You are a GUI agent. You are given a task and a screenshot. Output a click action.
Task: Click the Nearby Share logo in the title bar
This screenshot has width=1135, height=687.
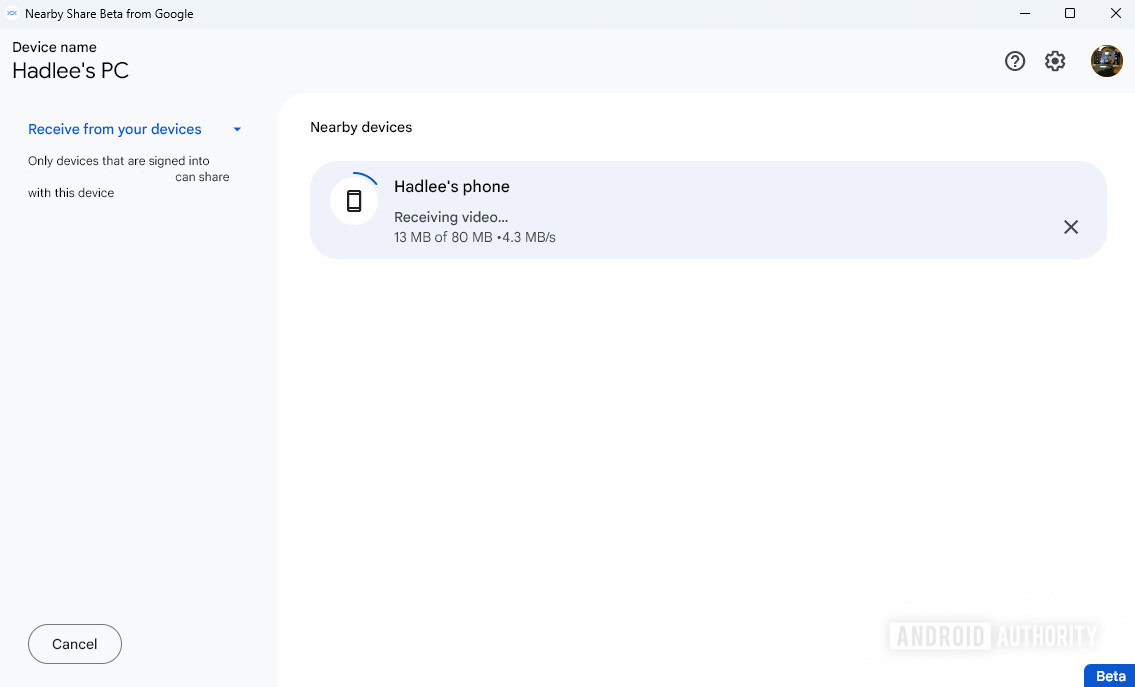click(12, 13)
